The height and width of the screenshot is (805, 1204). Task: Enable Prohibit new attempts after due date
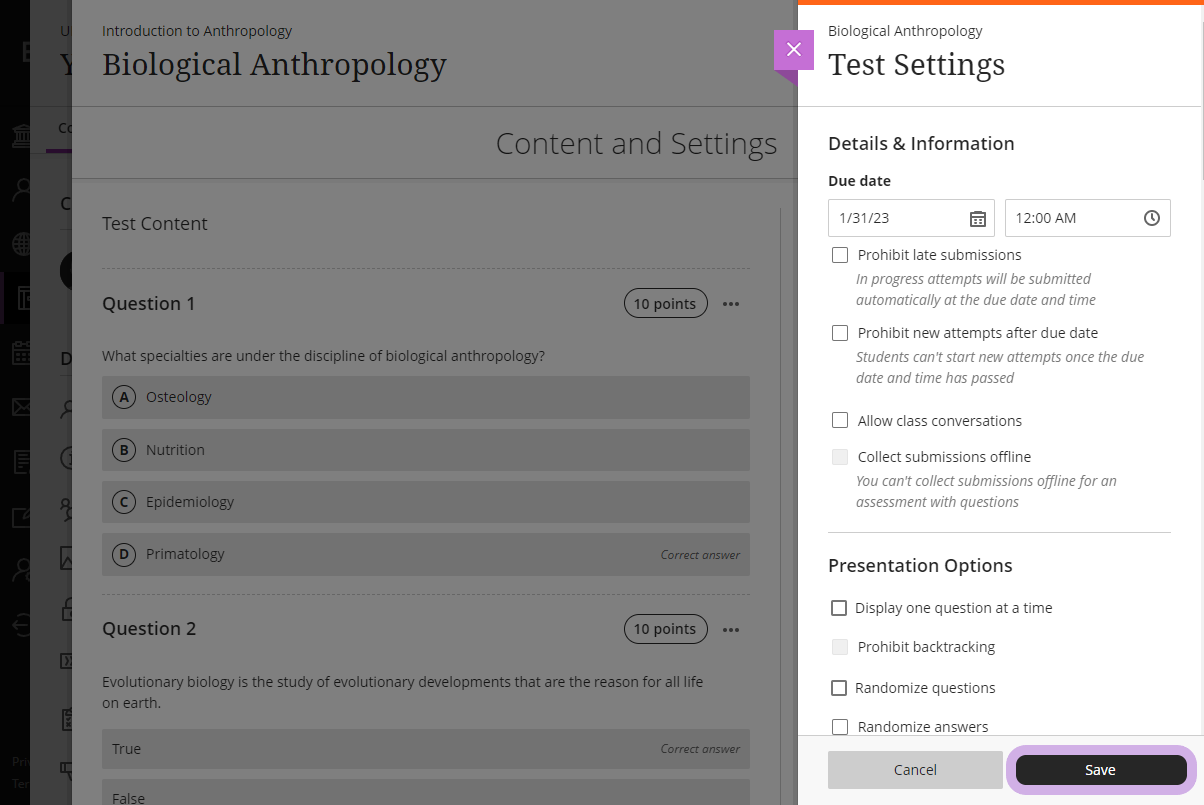(x=840, y=333)
